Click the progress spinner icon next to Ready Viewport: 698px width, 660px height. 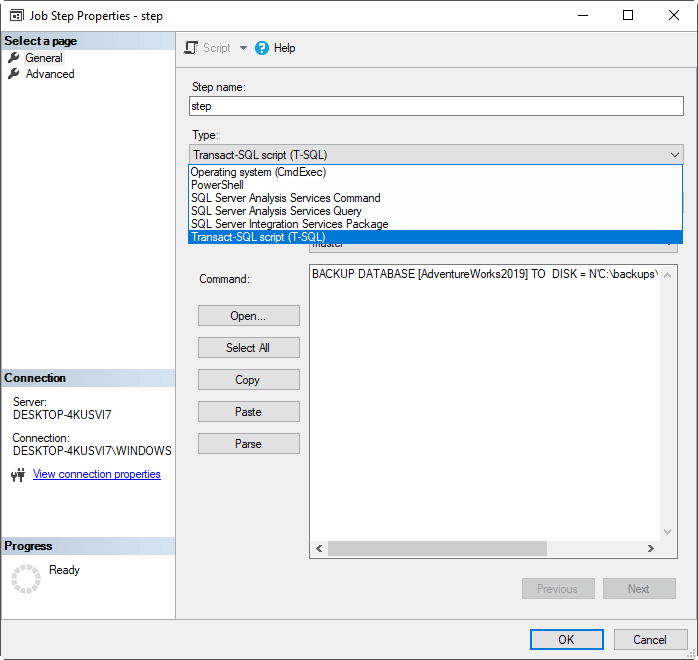[x=26, y=579]
